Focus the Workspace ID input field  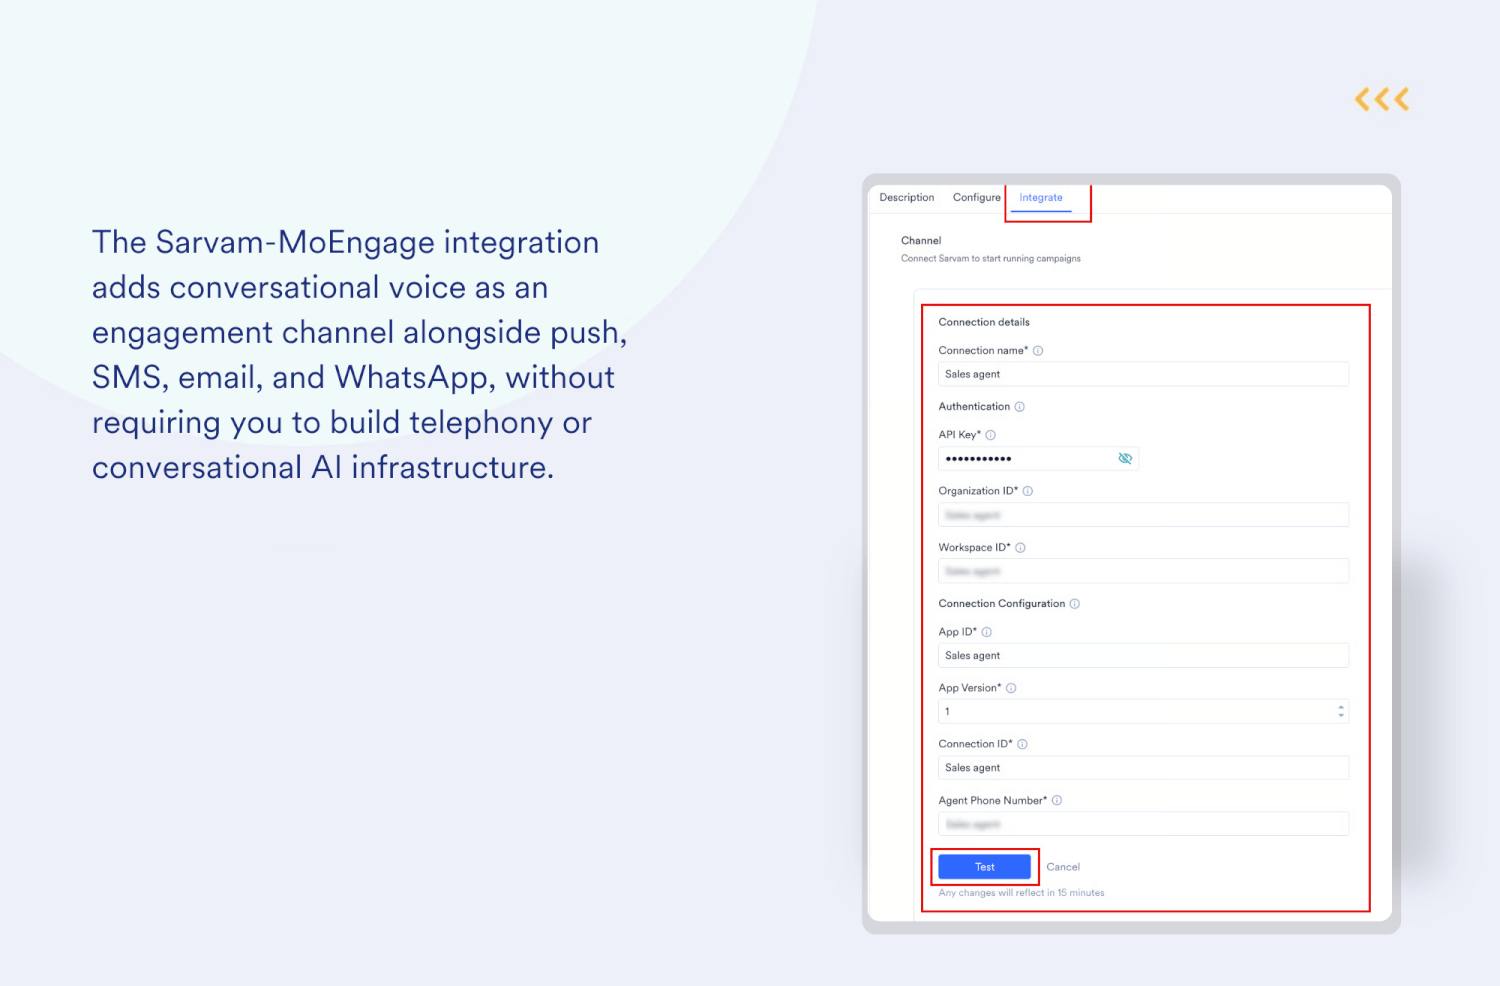1143,571
